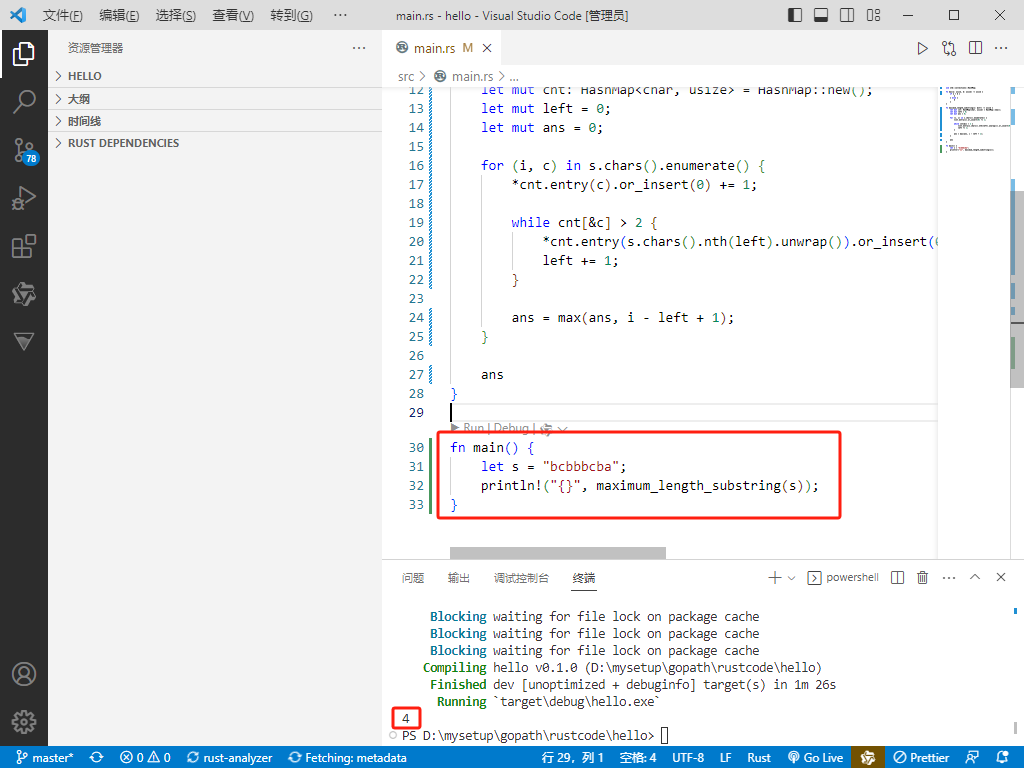Click the Debug code lens above main

pyautogui.click(x=511, y=428)
